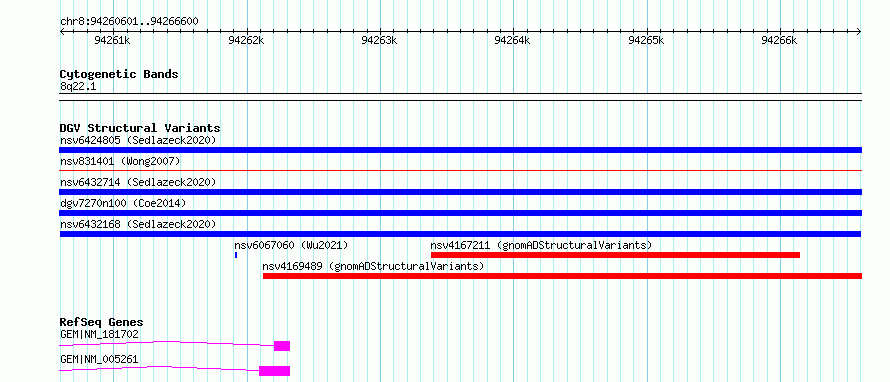Click the 94264k ruler position
This screenshot has height=382, width=890.
pyautogui.click(x=513, y=41)
